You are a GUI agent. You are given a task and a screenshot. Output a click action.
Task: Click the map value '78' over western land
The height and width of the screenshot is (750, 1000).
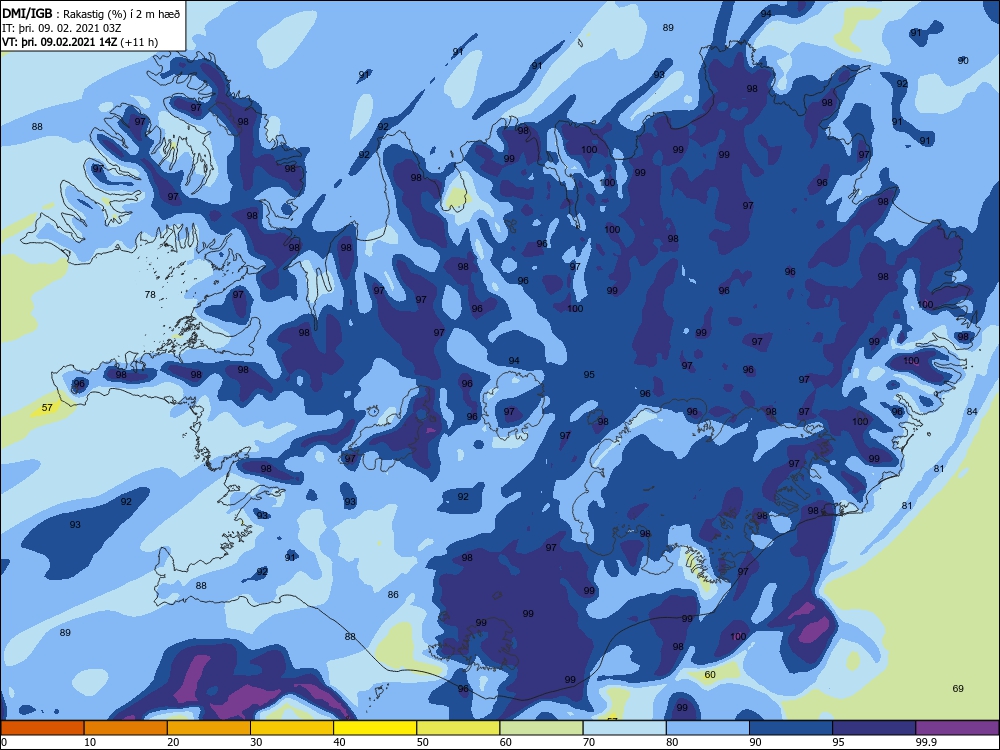click(150, 295)
